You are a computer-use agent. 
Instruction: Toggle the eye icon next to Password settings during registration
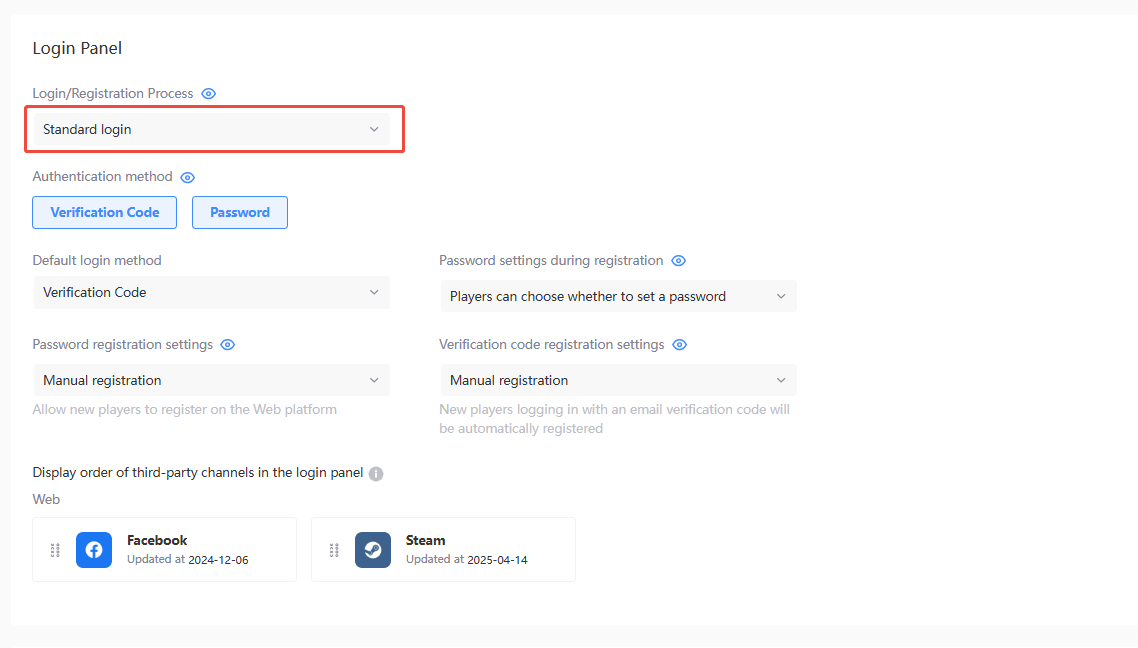679,260
